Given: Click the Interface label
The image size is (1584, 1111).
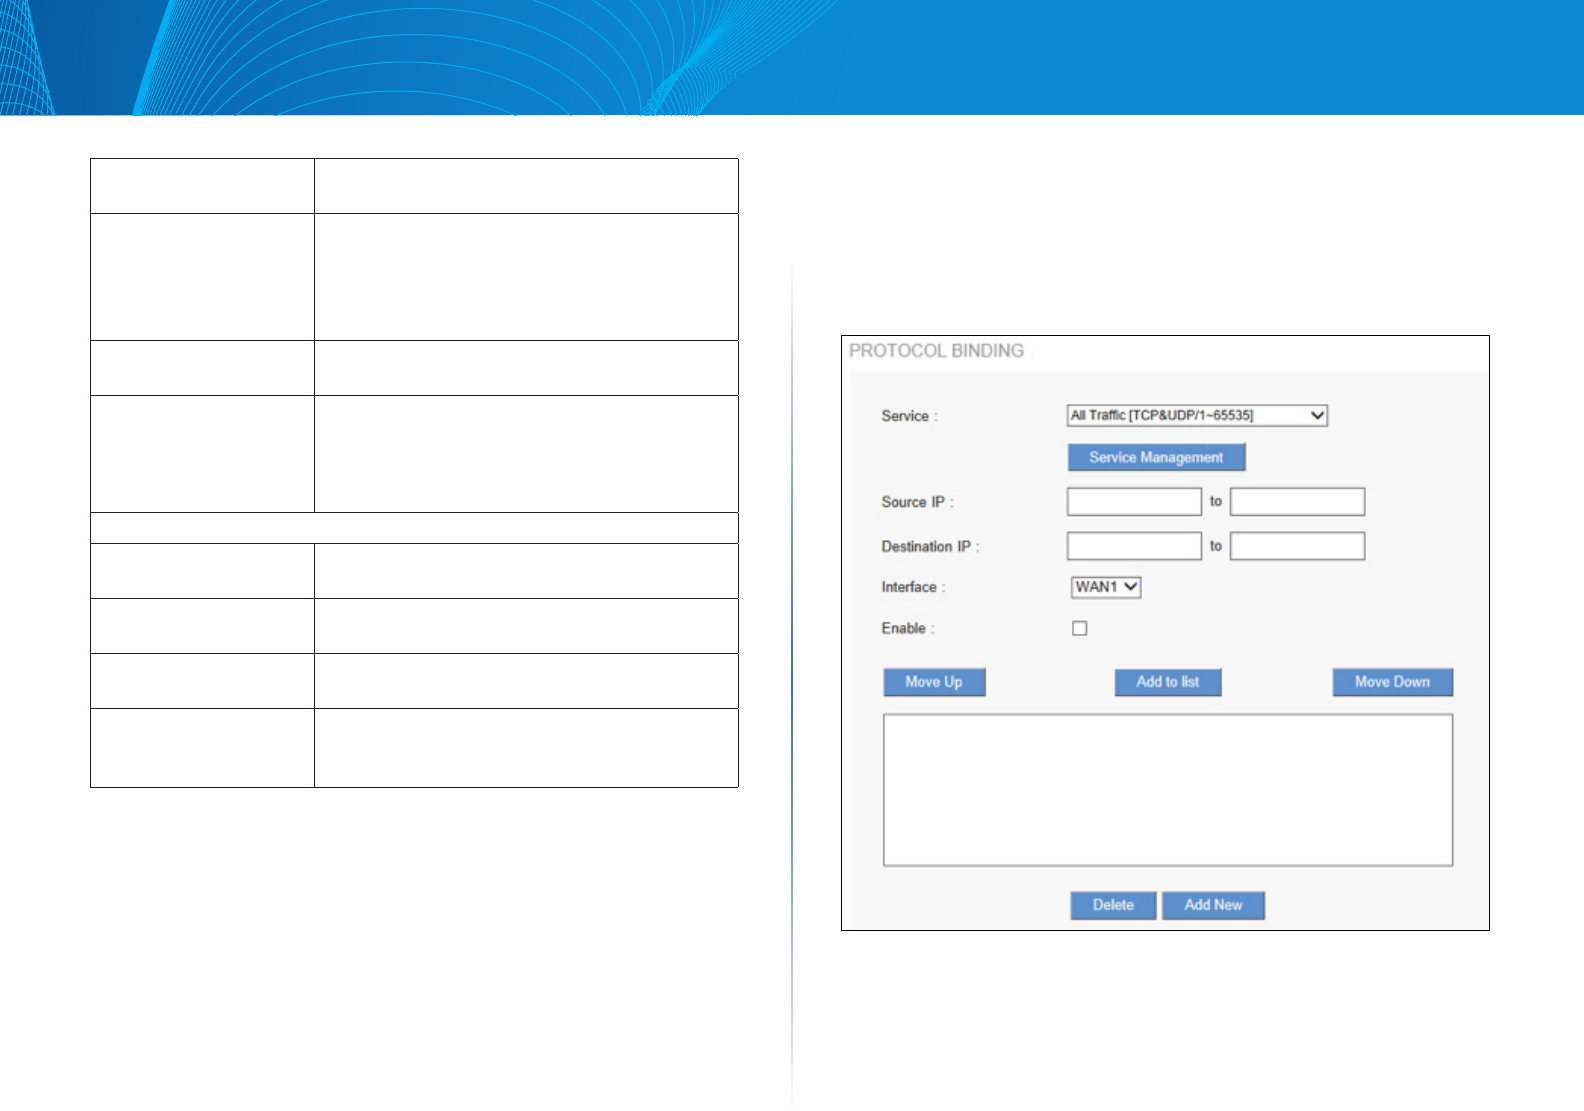Looking at the screenshot, I should (x=913, y=587).
